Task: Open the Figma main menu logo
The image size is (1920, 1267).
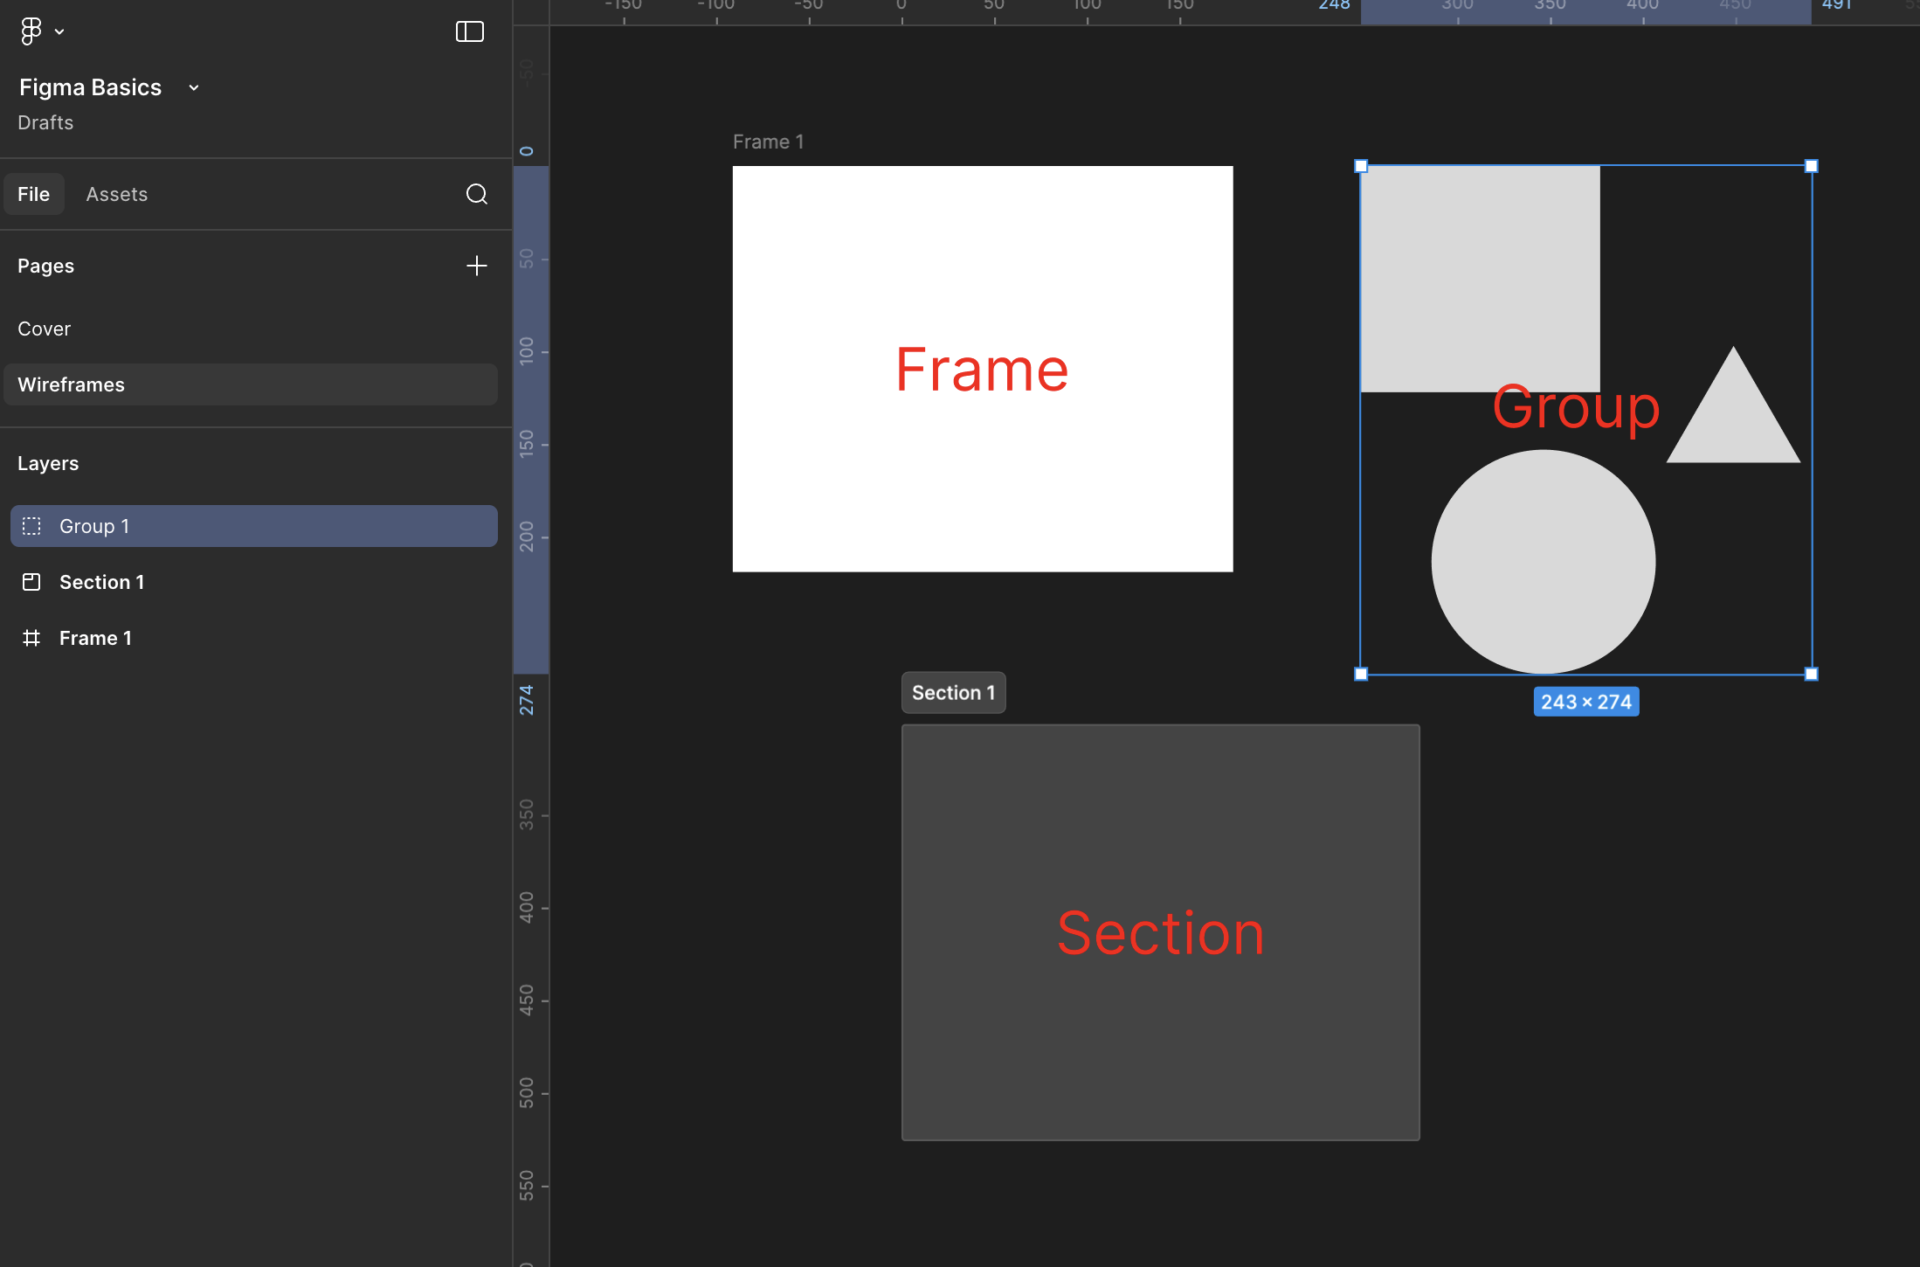Action: coord(31,32)
